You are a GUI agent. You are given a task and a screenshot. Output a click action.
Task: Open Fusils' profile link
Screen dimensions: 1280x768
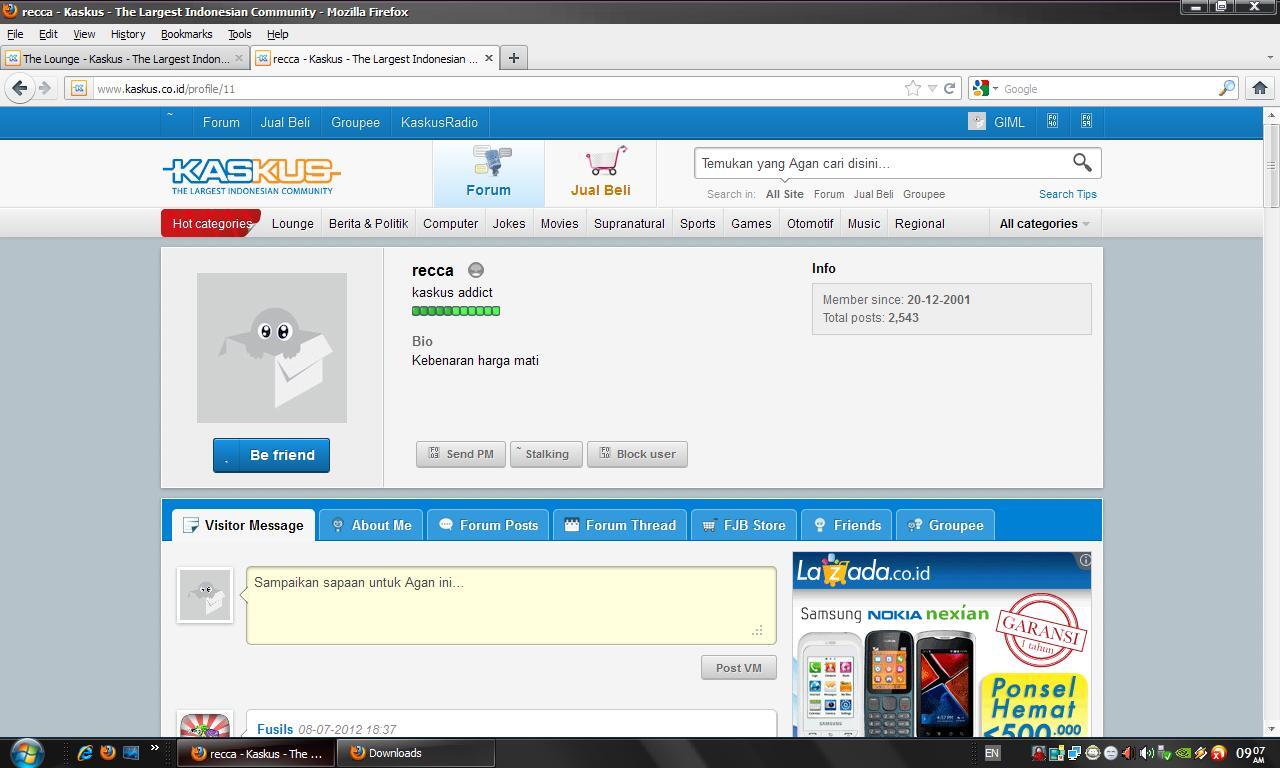click(x=275, y=729)
